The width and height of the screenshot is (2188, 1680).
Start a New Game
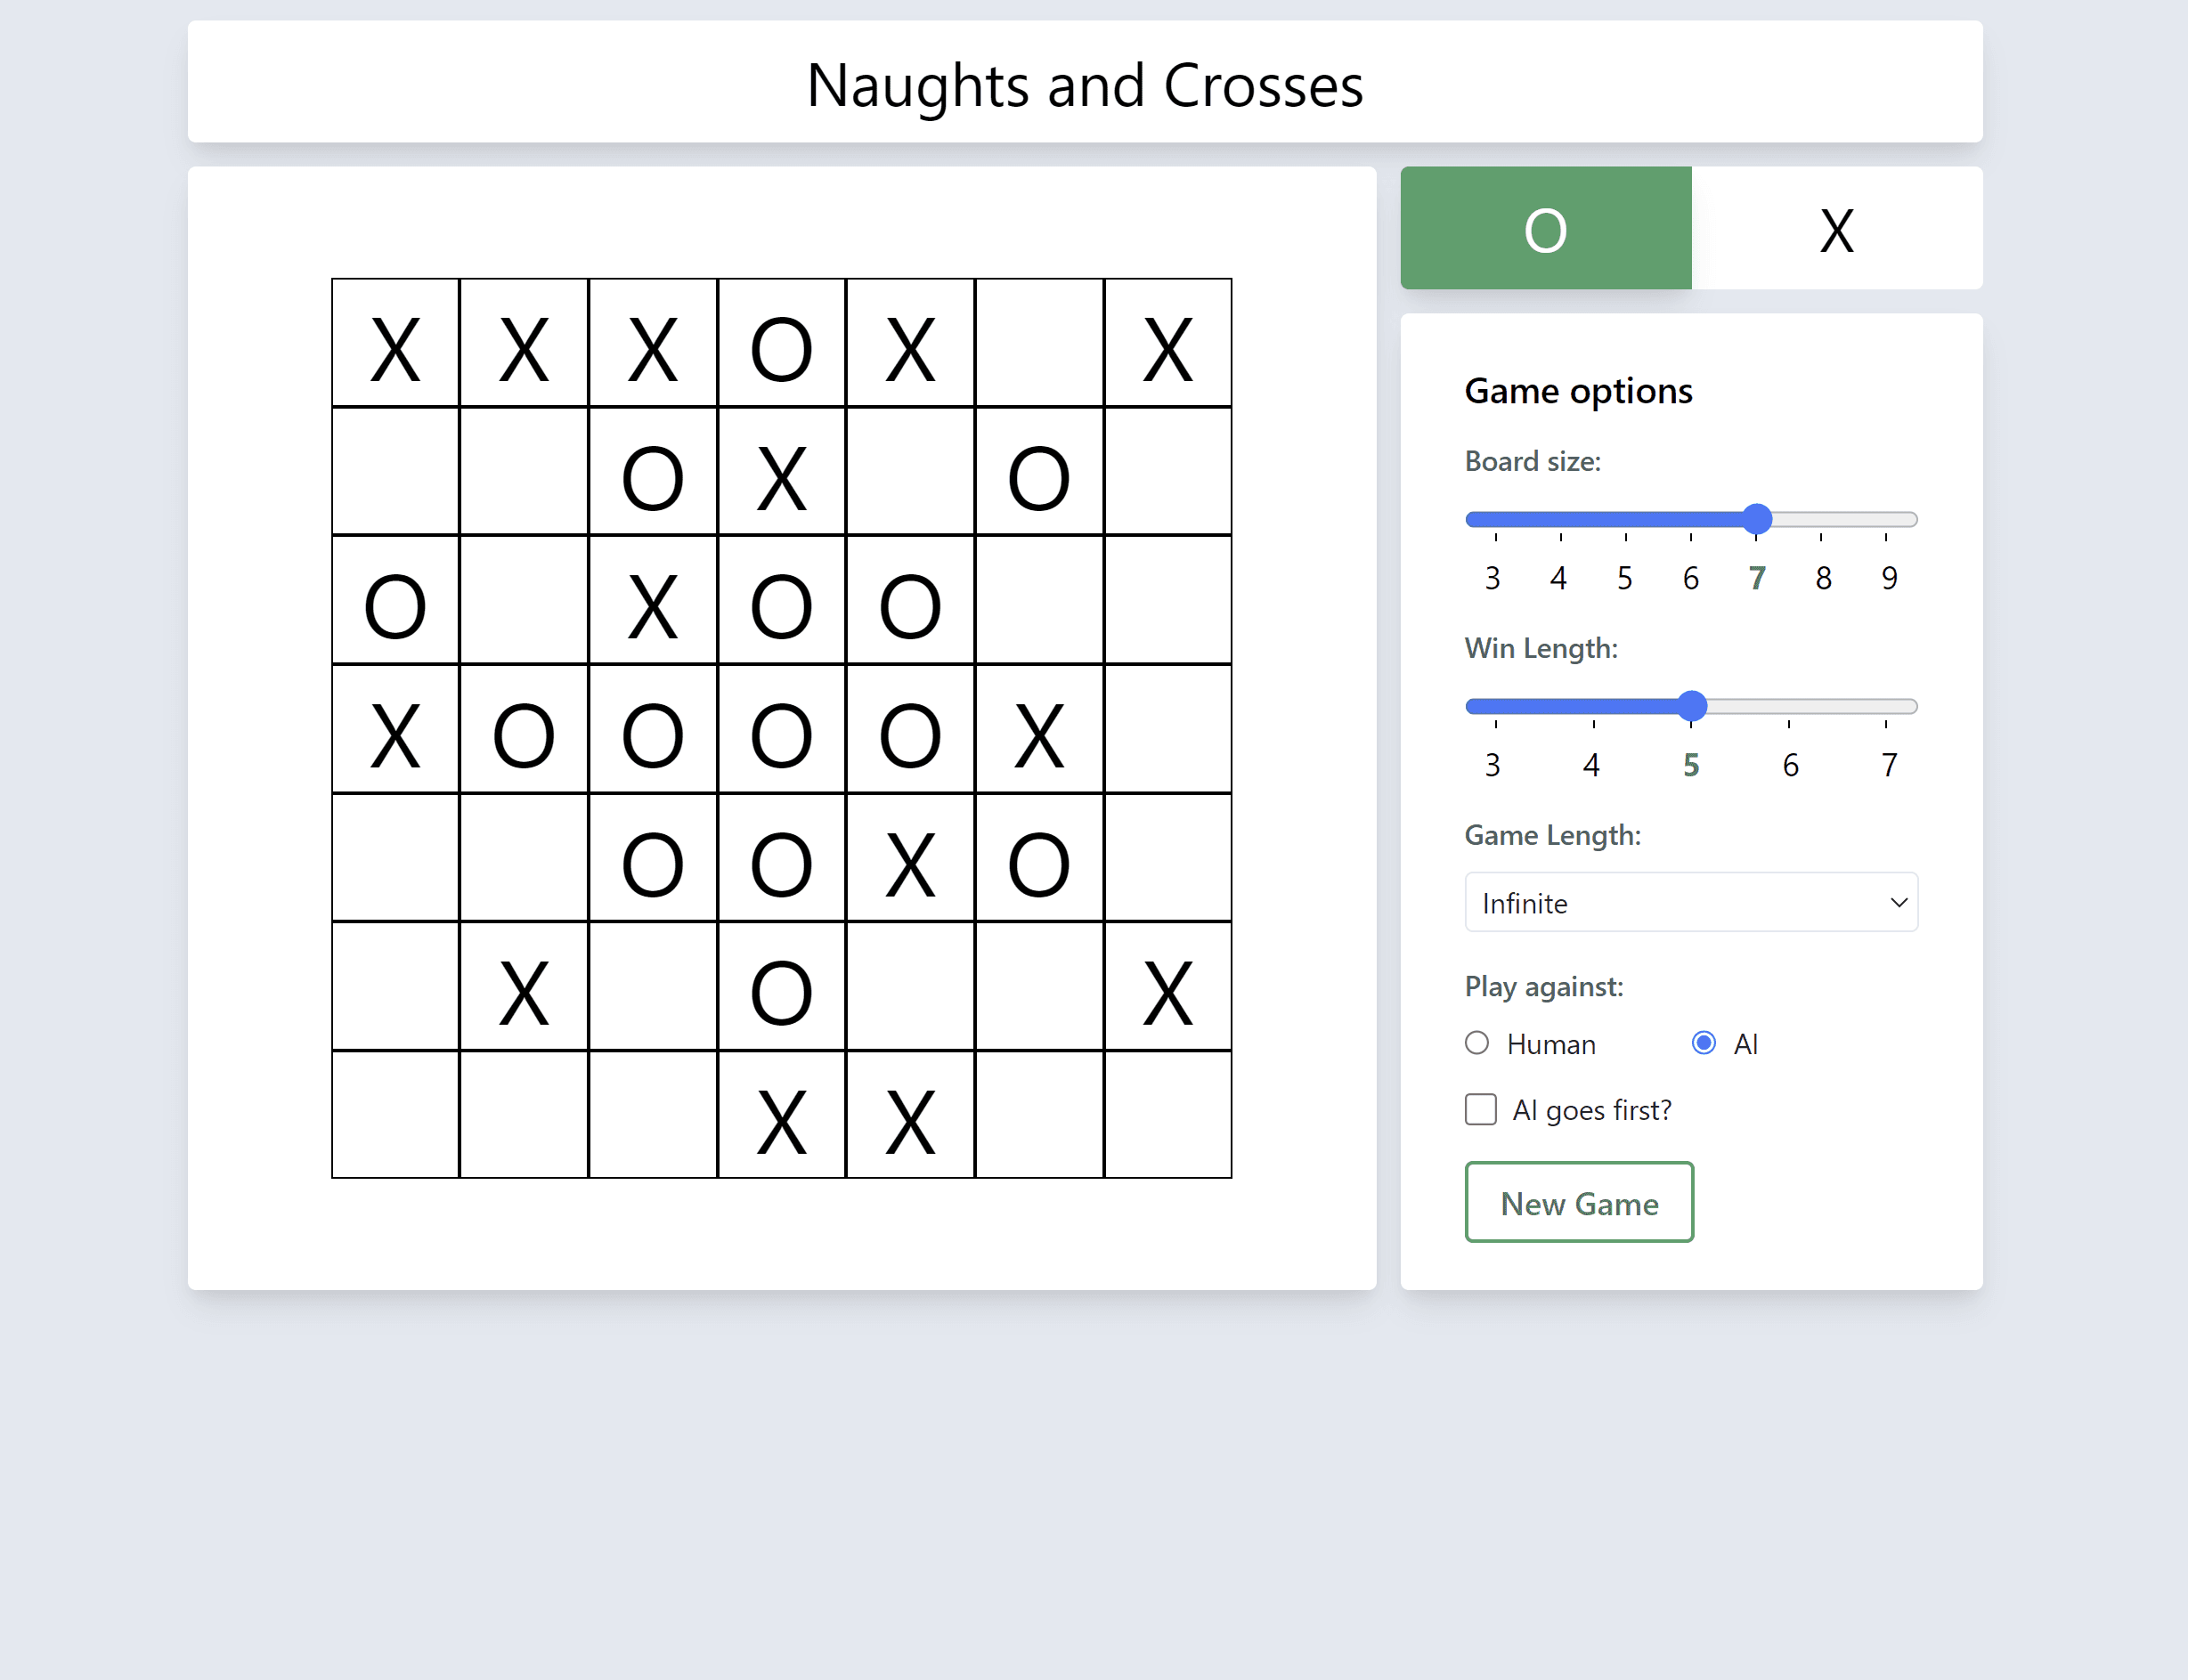click(x=1579, y=1202)
